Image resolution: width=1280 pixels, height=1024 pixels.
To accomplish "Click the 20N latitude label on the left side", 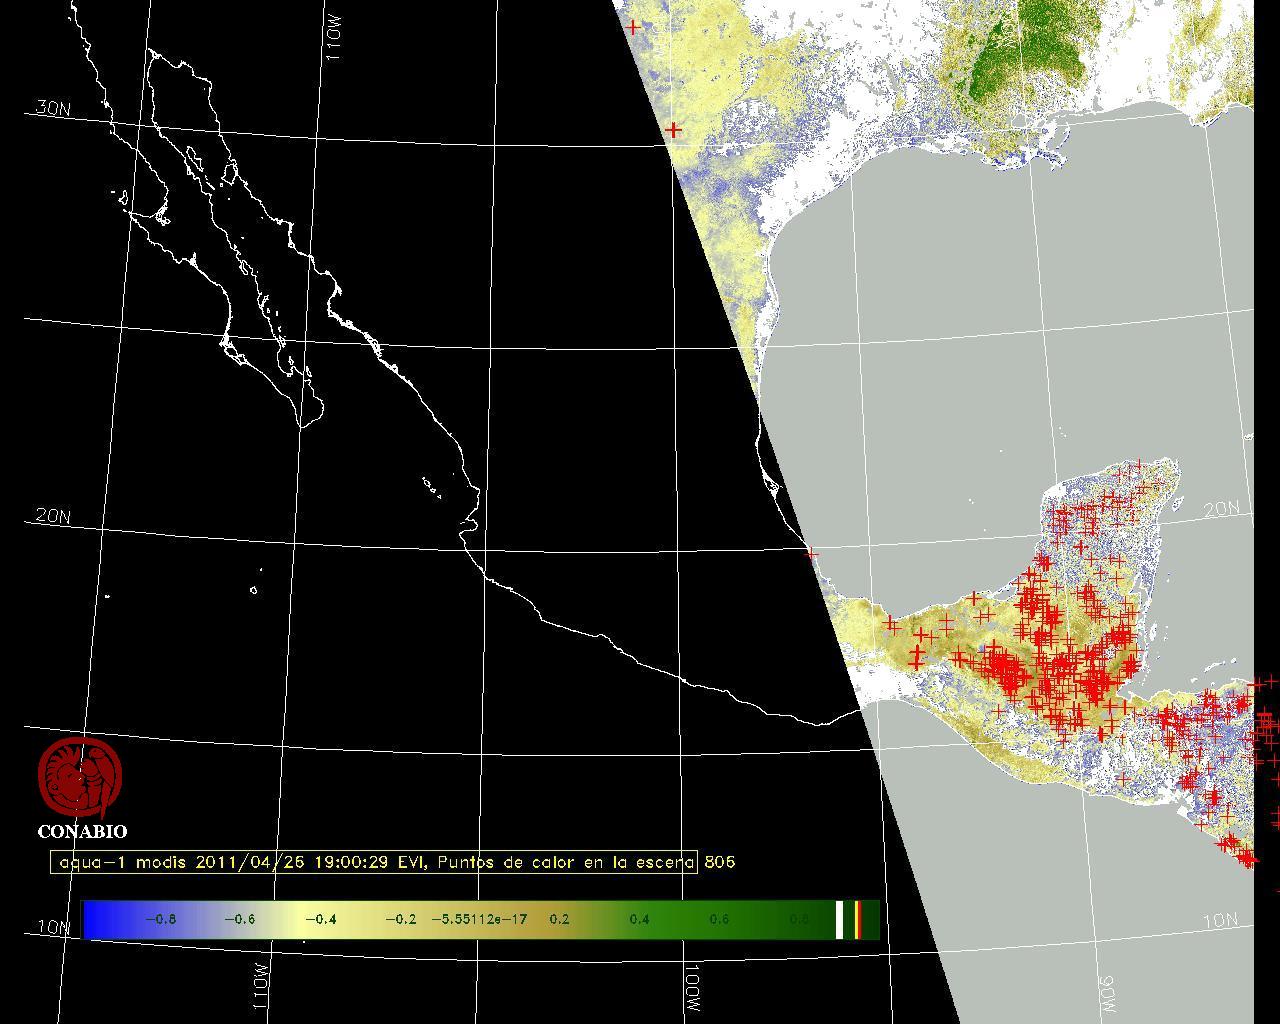I will 52,516.
